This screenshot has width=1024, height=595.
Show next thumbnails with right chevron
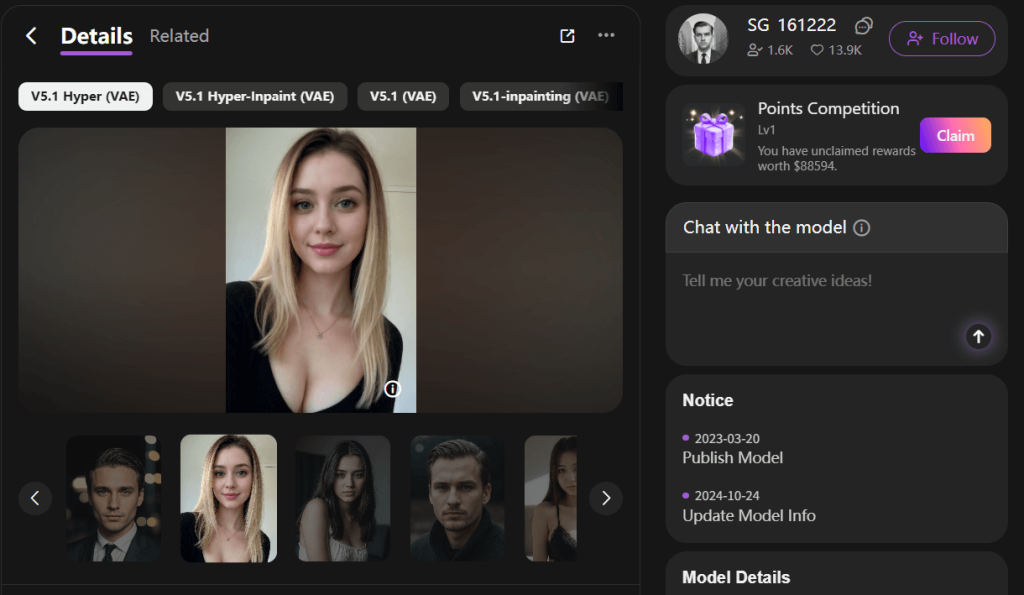(x=605, y=498)
